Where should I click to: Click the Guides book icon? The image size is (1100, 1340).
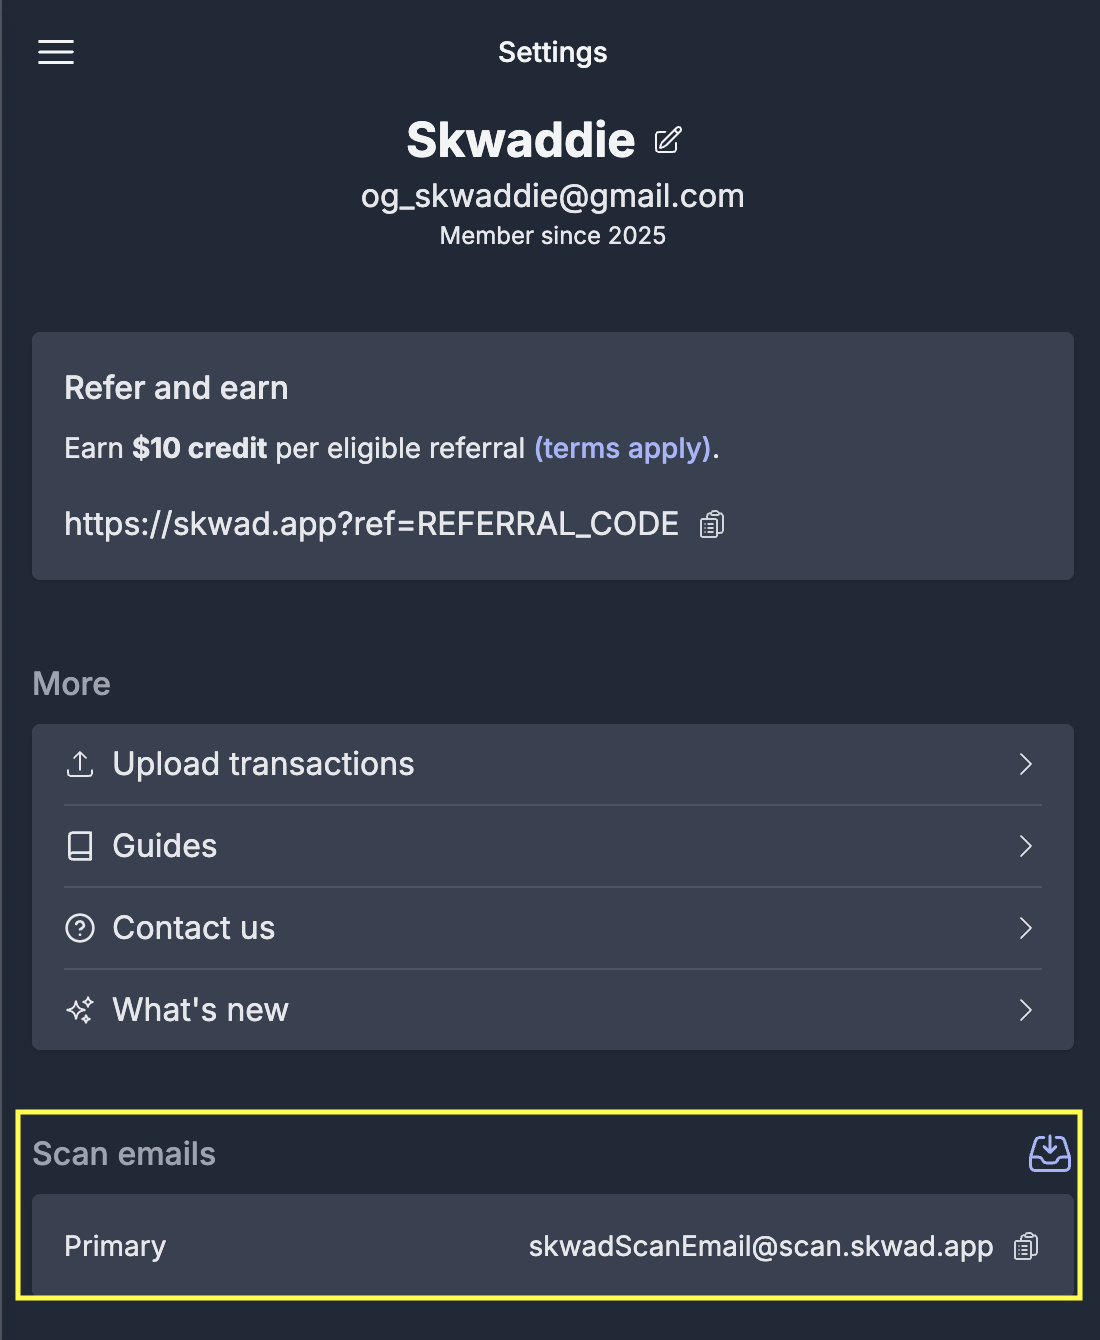80,846
